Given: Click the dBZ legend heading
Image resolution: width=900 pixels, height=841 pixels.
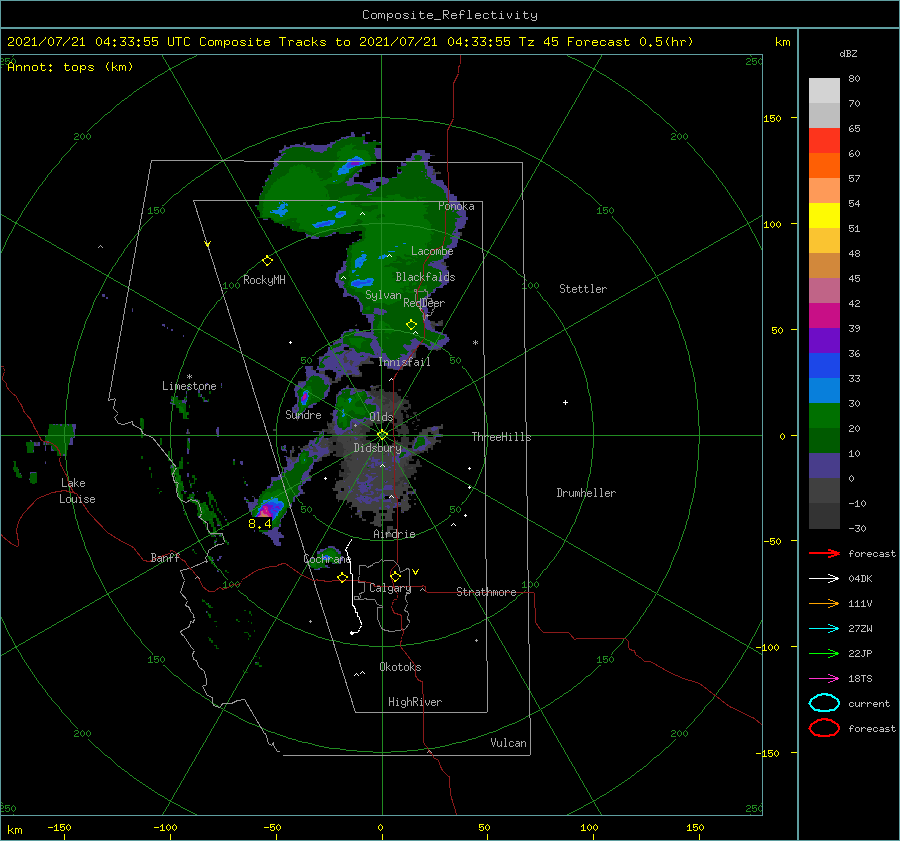Looking at the screenshot, I should 848,54.
